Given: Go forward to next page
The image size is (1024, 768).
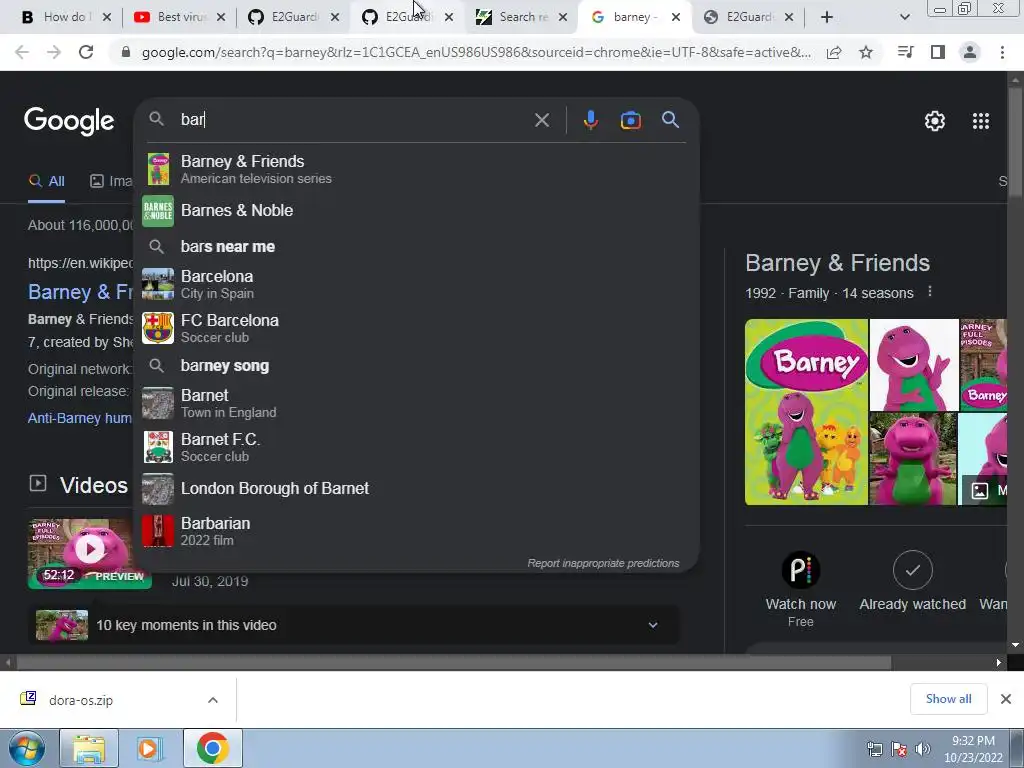Looking at the screenshot, I should pyautogui.click(x=54, y=52).
